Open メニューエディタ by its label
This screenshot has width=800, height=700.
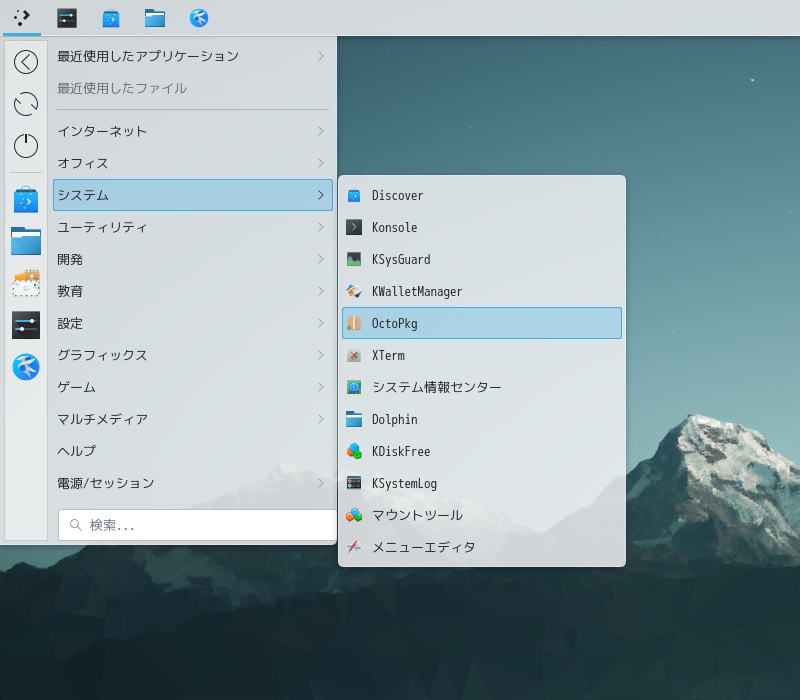(423, 547)
